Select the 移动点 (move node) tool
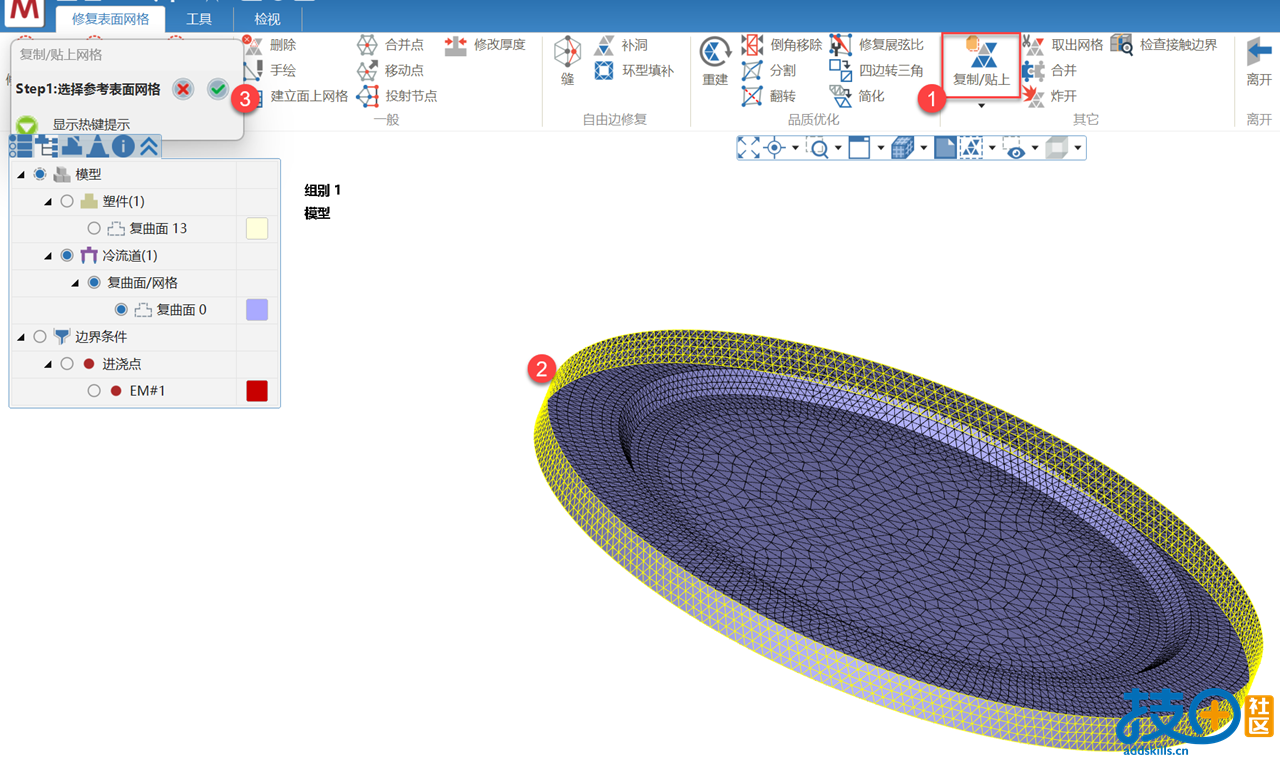1280x762 pixels. point(391,71)
